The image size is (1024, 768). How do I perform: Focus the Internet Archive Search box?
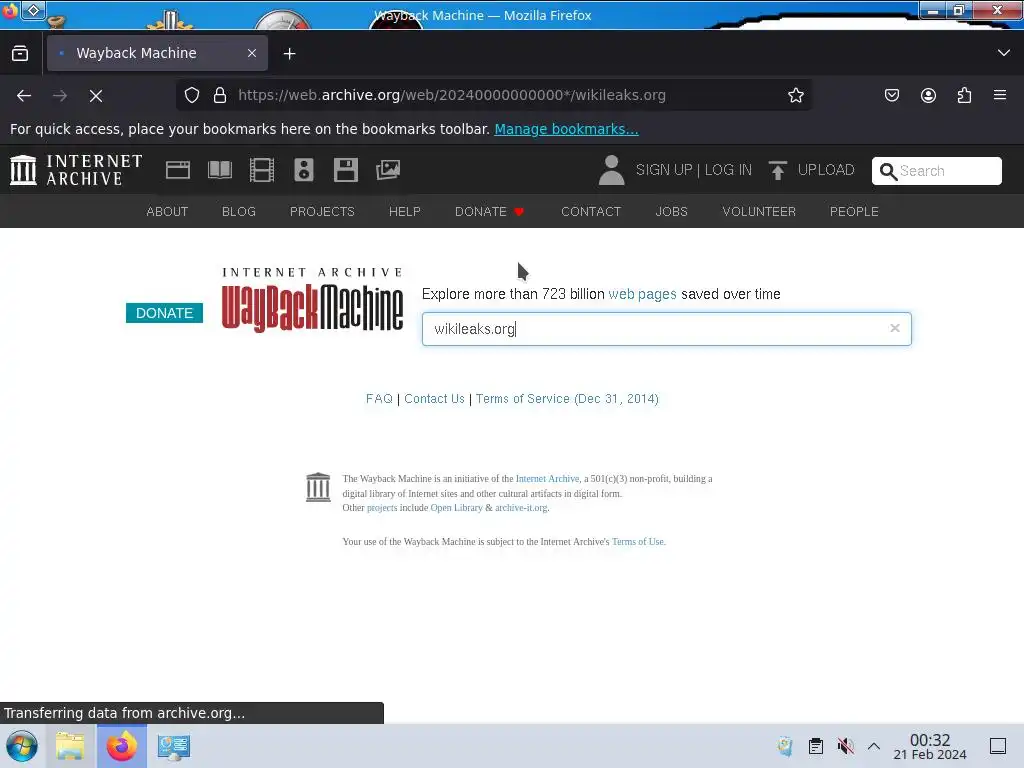tap(936, 170)
